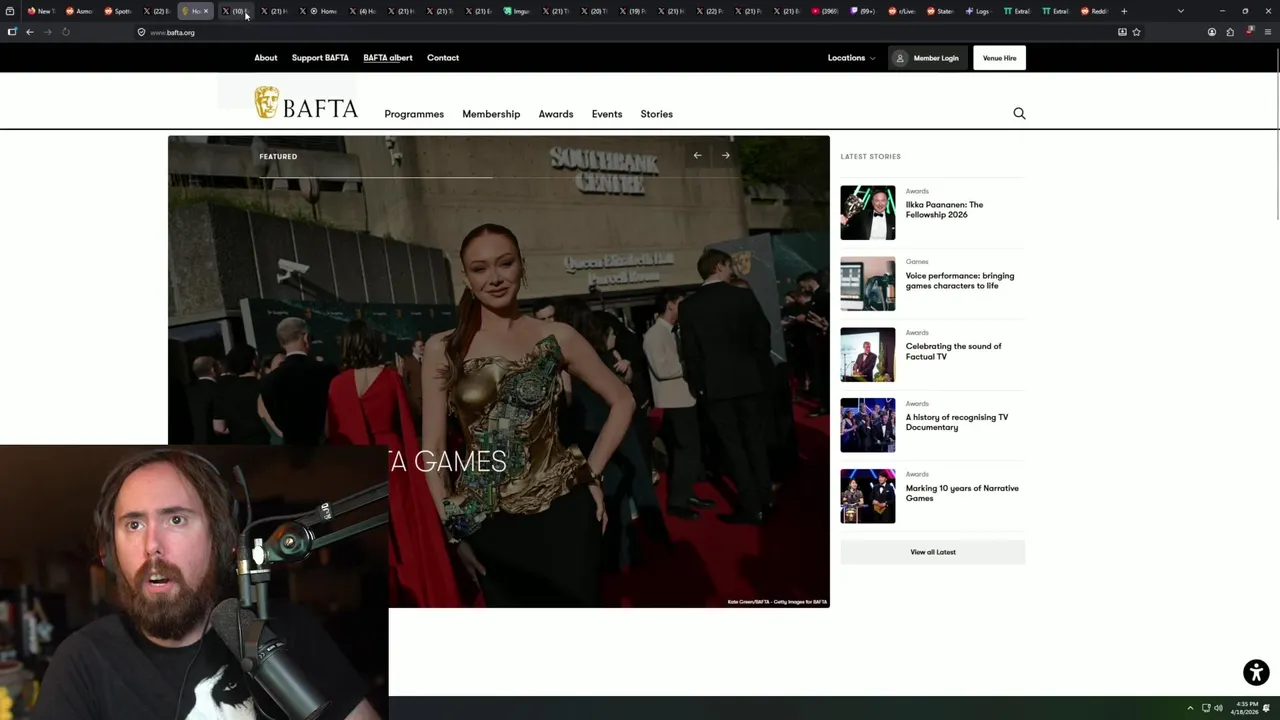Open story 'Ilkka Paananen: The Fellowship 2026'
The width and height of the screenshot is (1280, 720).
point(945,210)
